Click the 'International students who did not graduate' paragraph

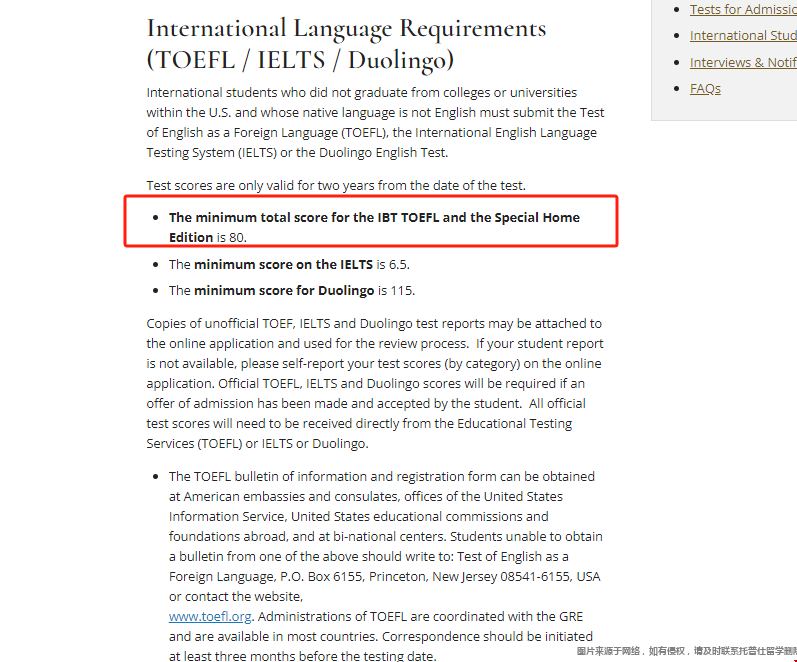tap(375, 123)
